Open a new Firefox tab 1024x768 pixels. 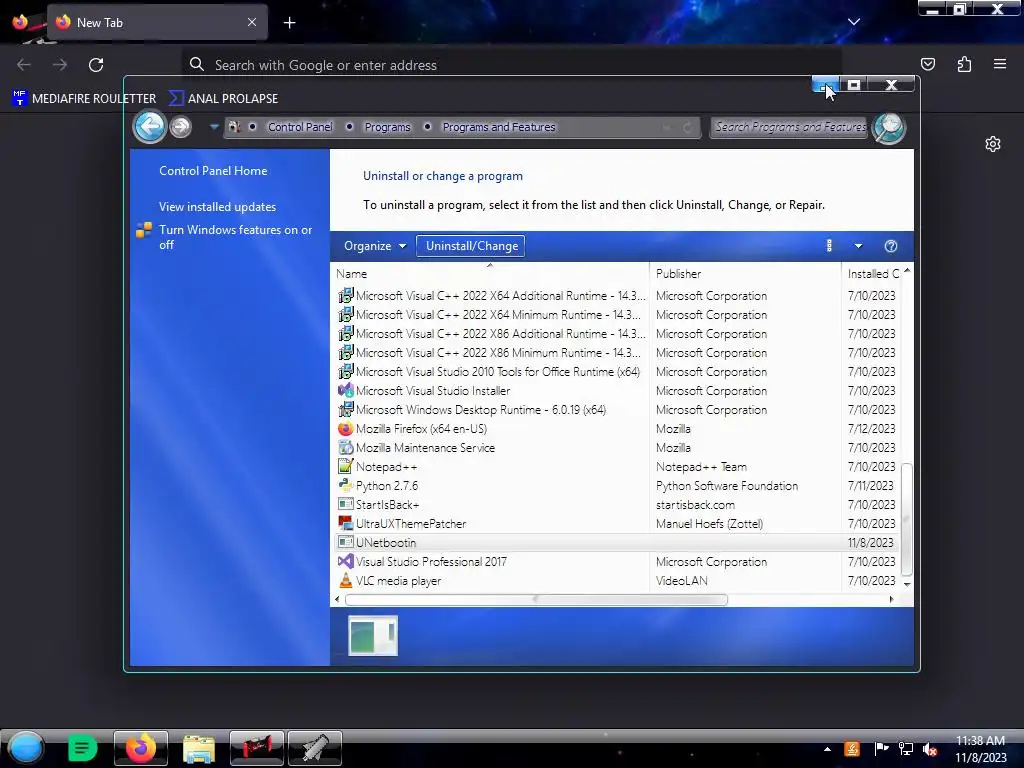[289, 23]
